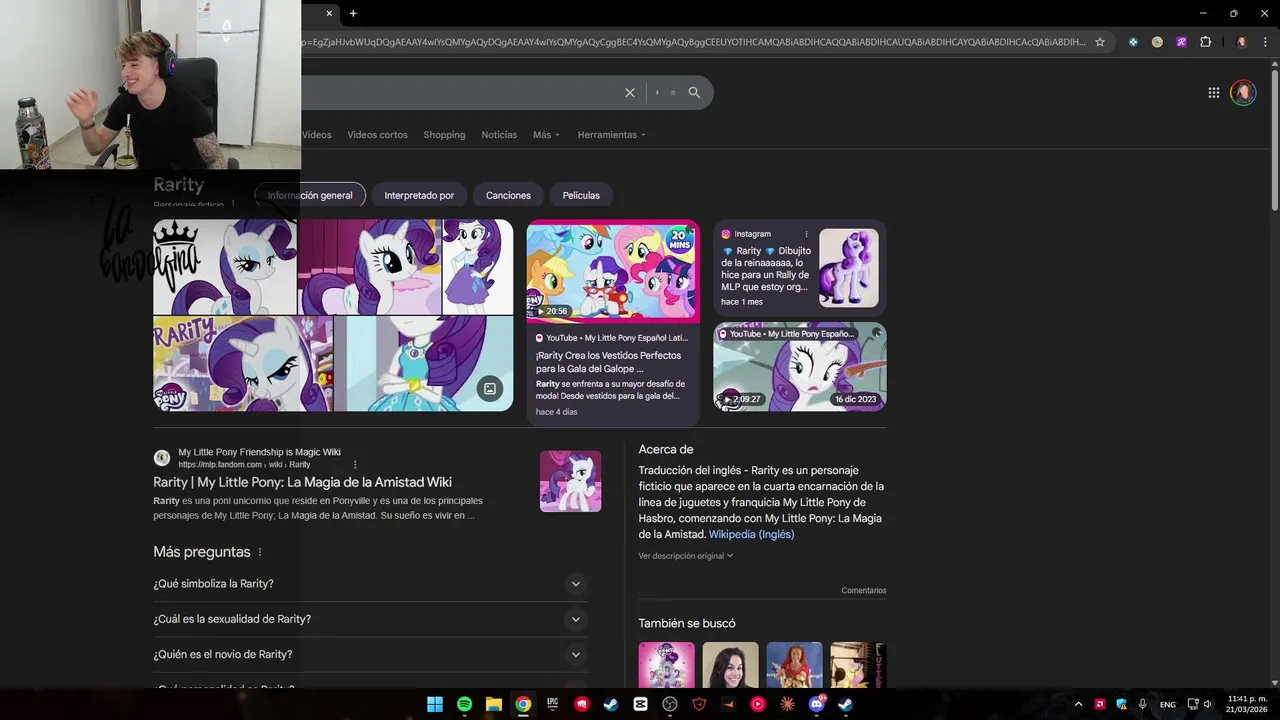Open the Chrome extensions puzzle icon
Image resolution: width=1280 pixels, height=720 pixels.
coord(1205,42)
